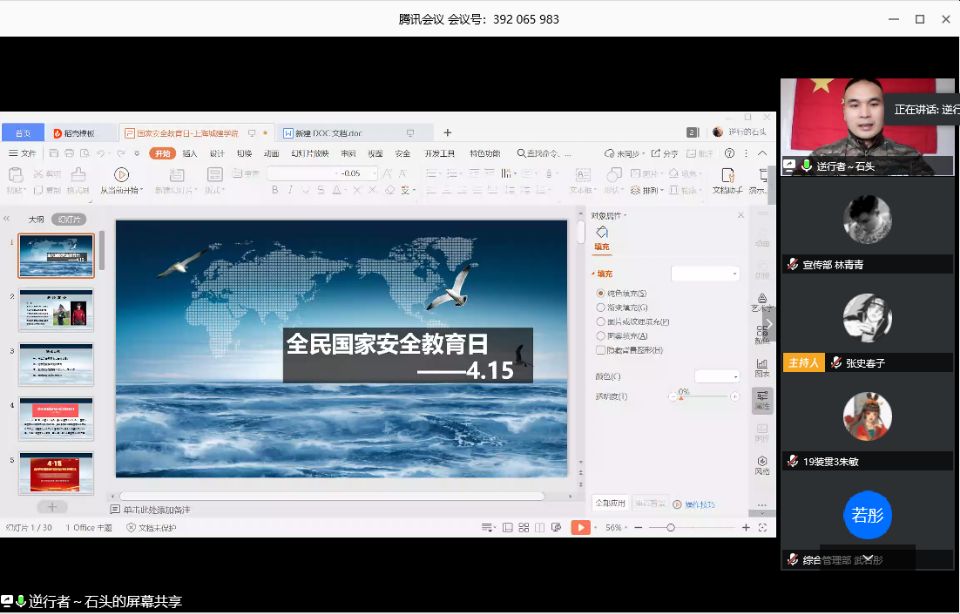Select the pattern fill (A) radio button

(x=601, y=335)
